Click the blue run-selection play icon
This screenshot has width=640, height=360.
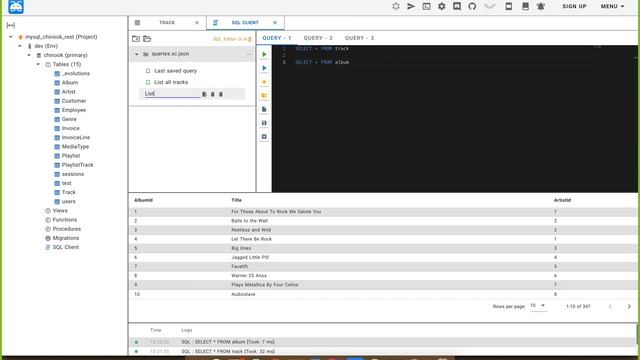264,68
